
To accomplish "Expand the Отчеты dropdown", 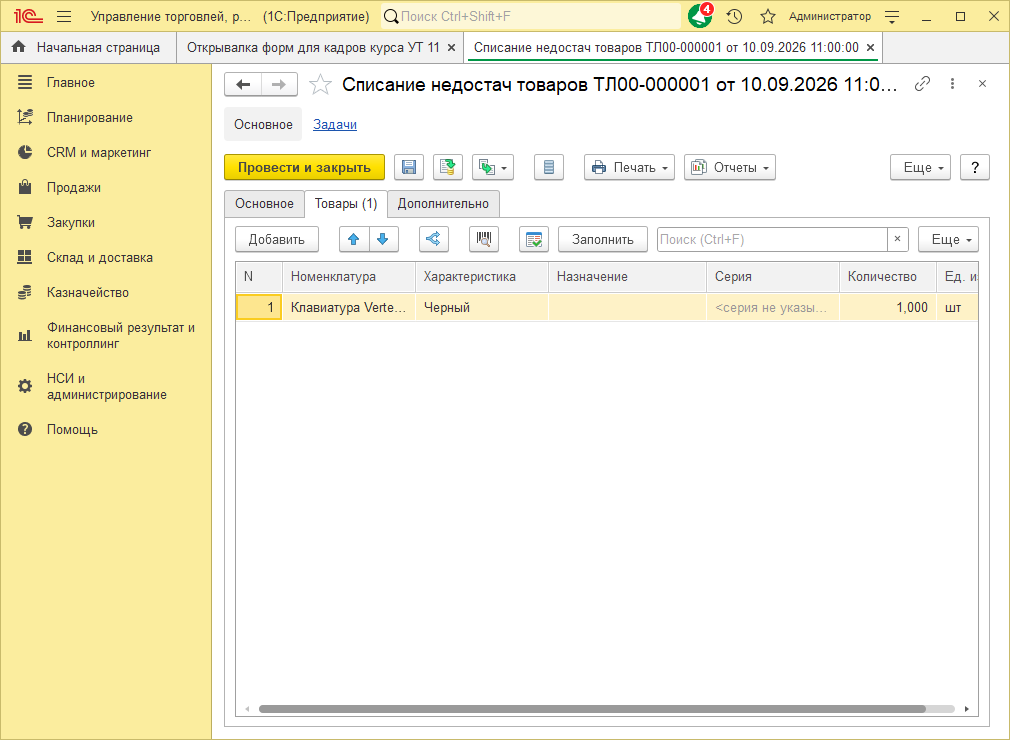I will 730,167.
